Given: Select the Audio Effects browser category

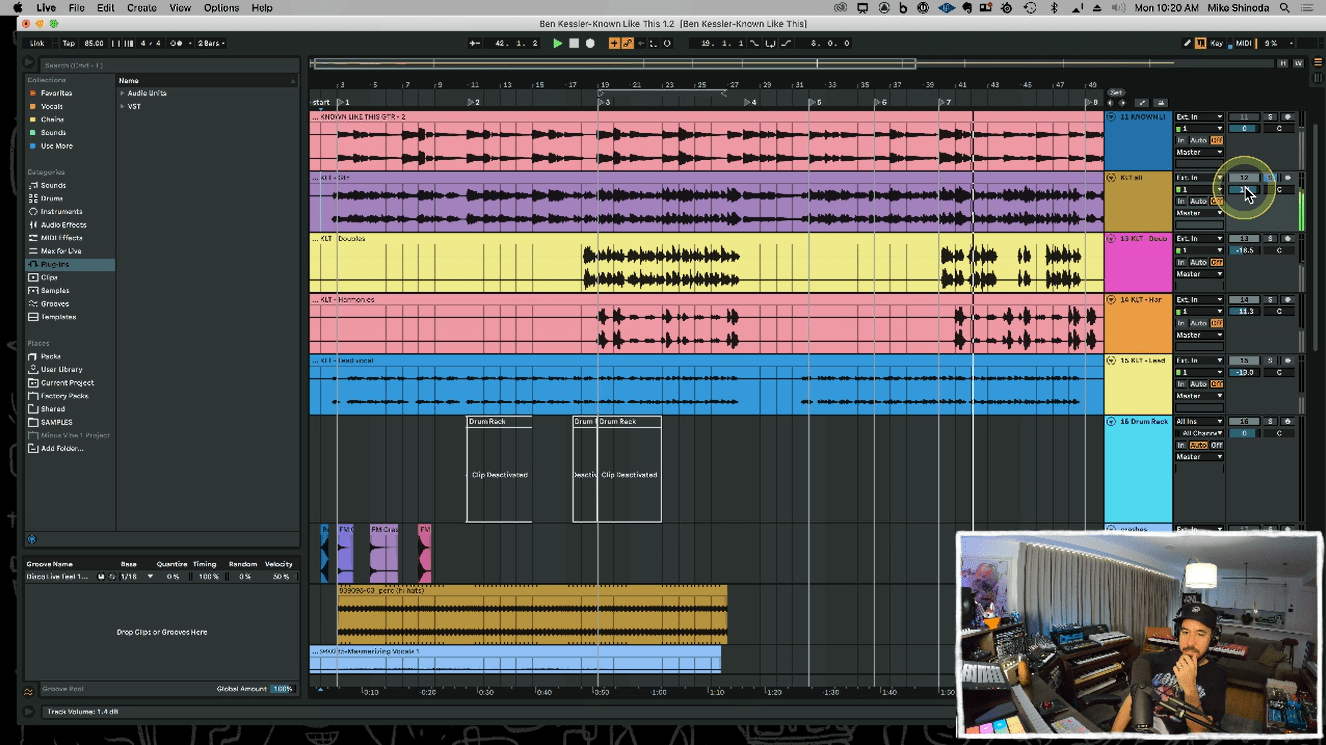Looking at the screenshot, I should (63, 225).
